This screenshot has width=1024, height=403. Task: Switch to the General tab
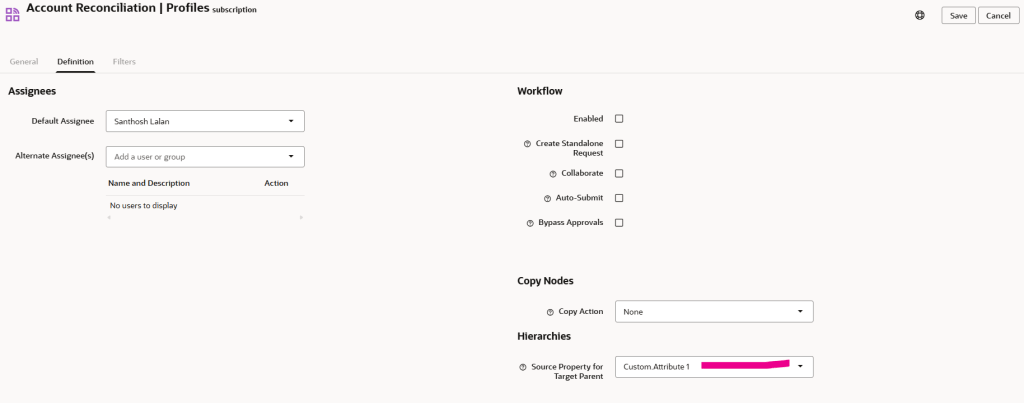tap(24, 62)
